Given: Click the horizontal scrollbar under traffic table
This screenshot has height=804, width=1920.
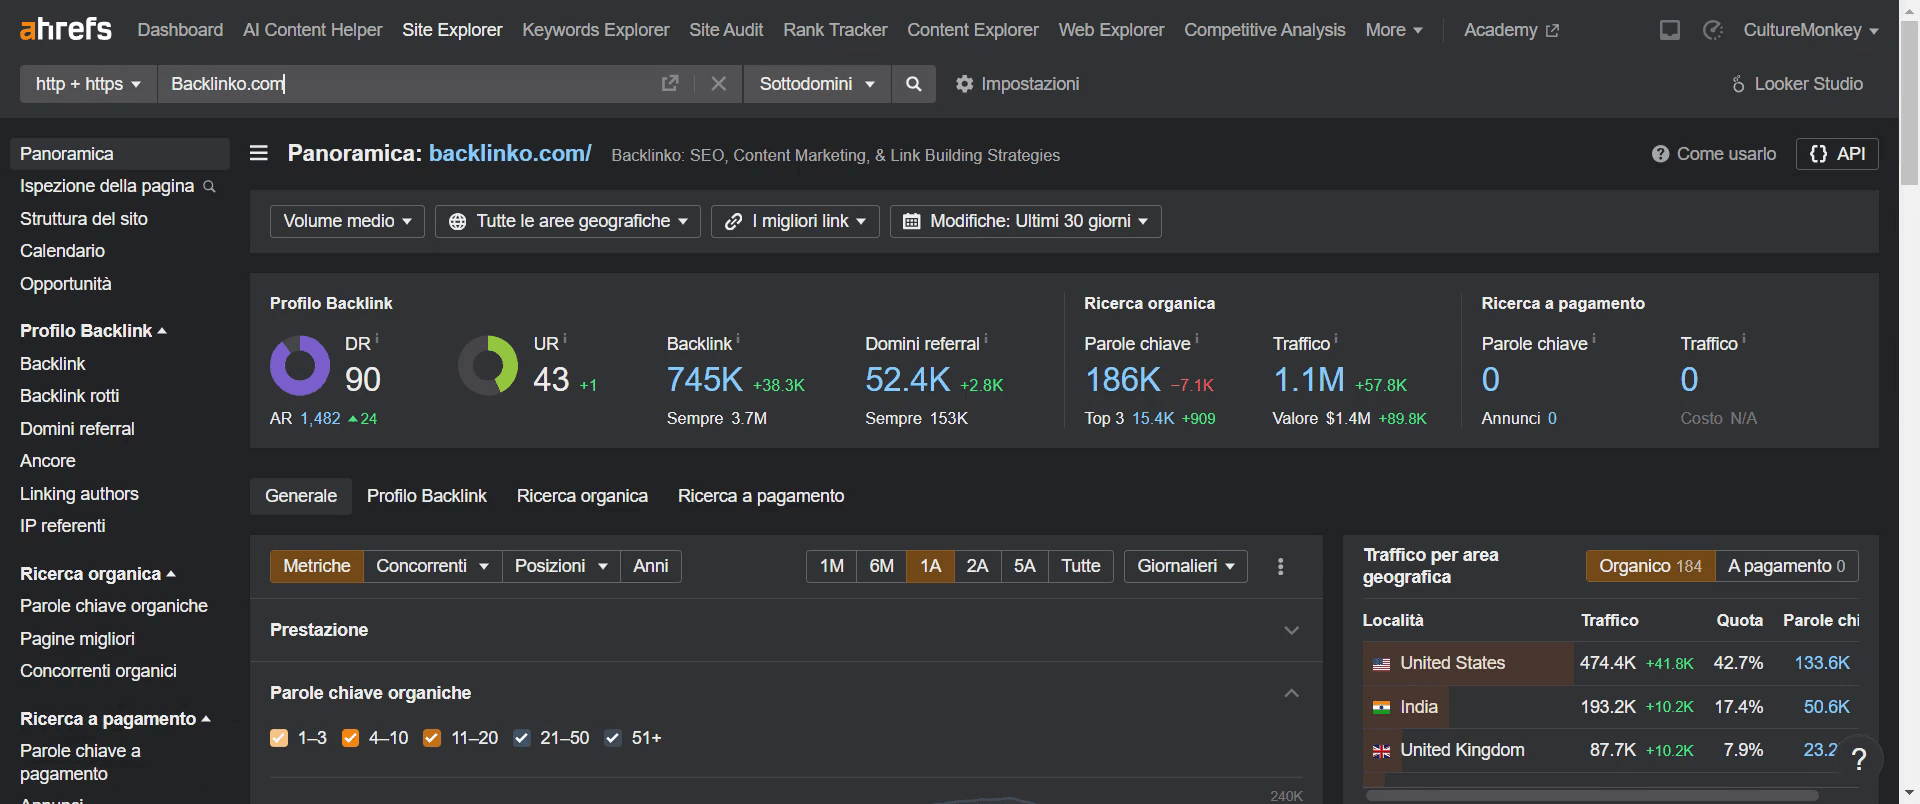Looking at the screenshot, I should tap(1591, 796).
